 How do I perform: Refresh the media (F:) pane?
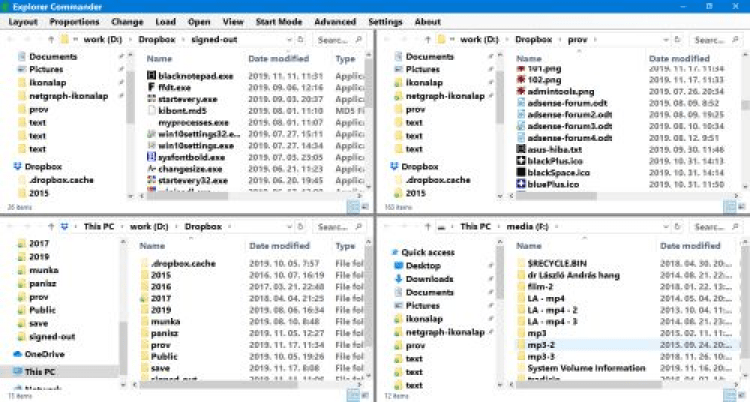click(677, 226)
